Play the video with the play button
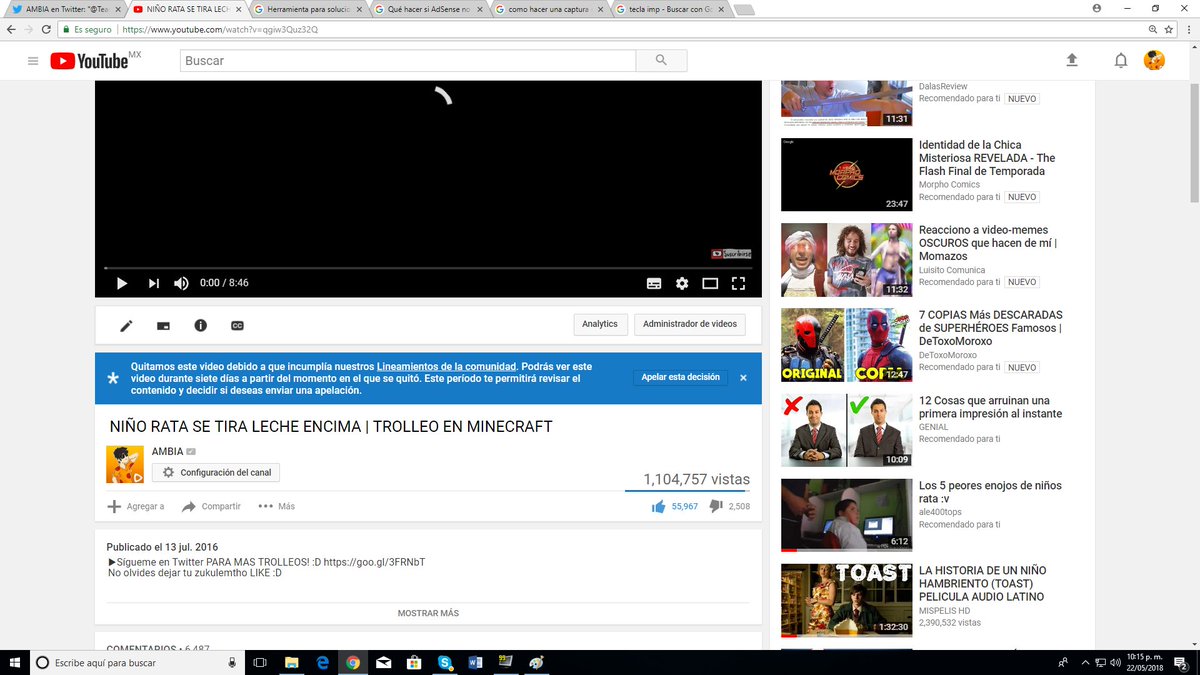The width and height of the screenshot is (1200, 675). [x=122, y=283]
